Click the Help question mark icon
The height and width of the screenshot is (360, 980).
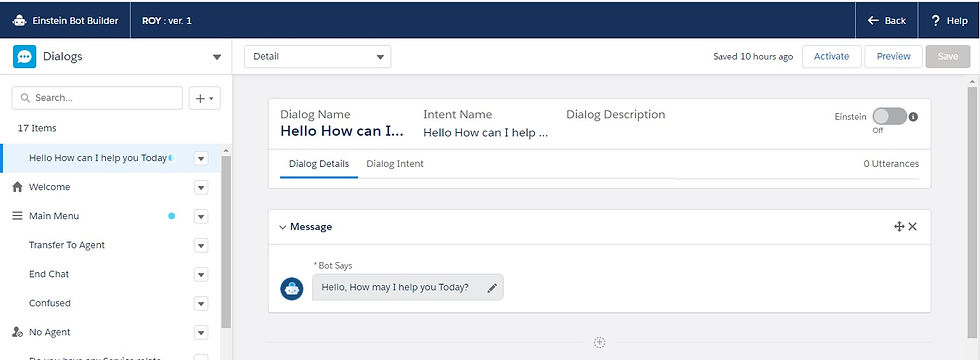(936, 21)
